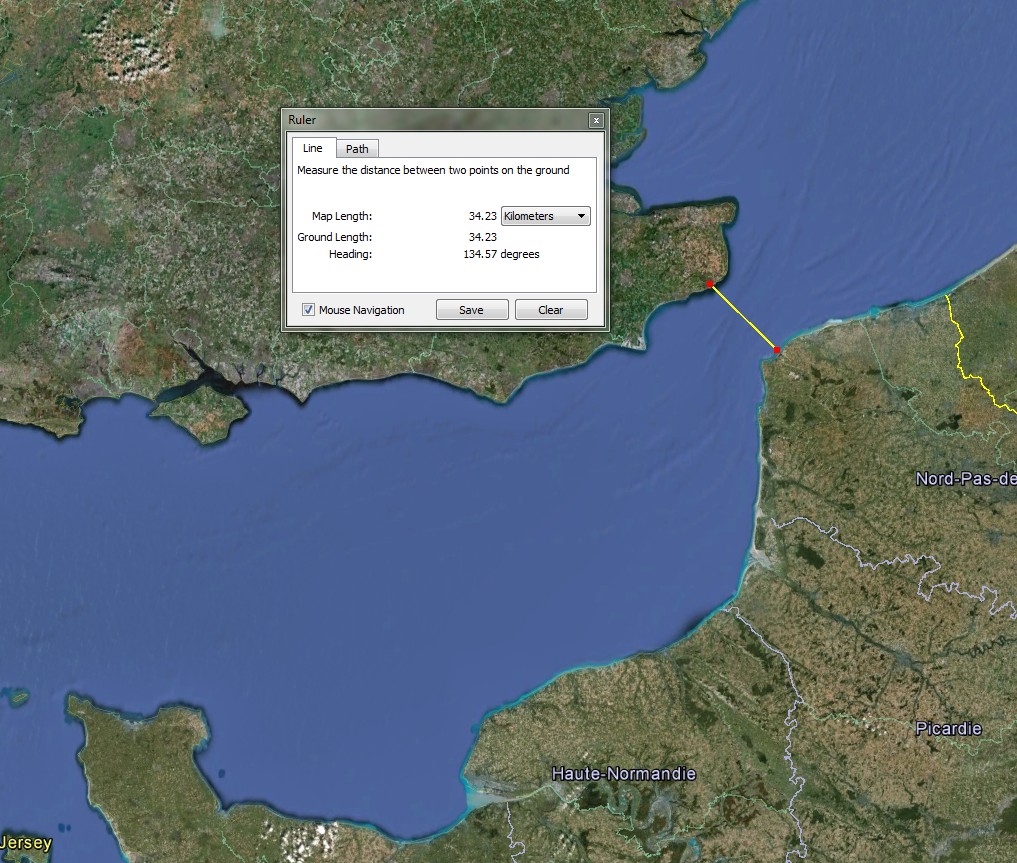Image resolution: width=1017 pixels, height=863 pixels.
Task: Open the Kilometers units dropdown
Action: tap(545, 216)
